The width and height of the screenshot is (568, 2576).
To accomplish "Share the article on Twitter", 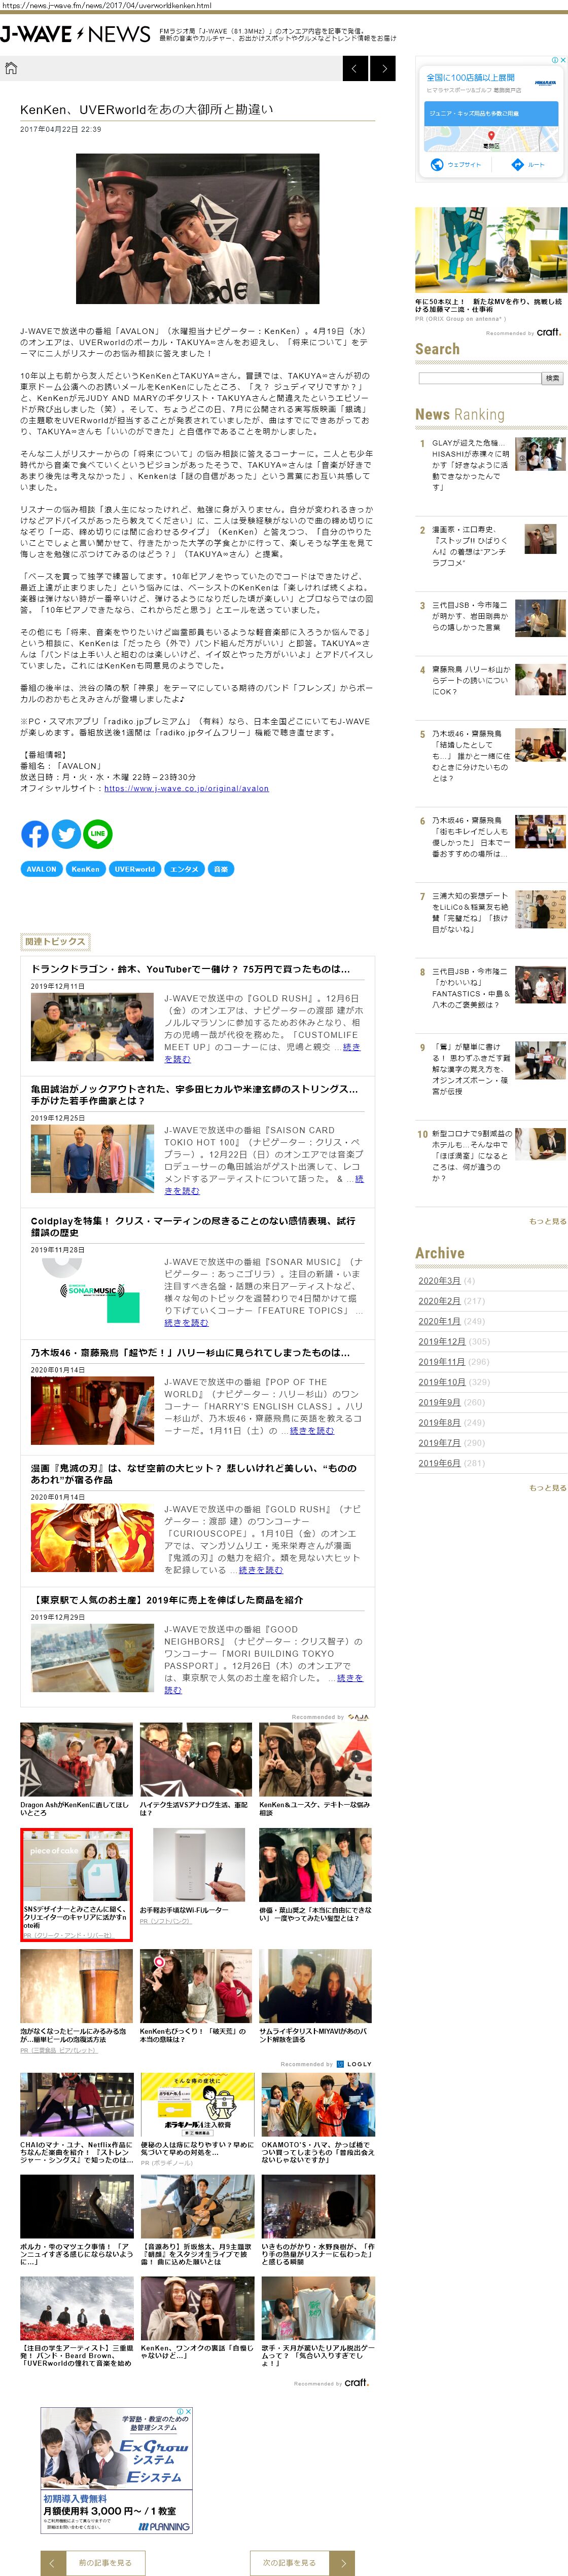I will pos(66,833).
